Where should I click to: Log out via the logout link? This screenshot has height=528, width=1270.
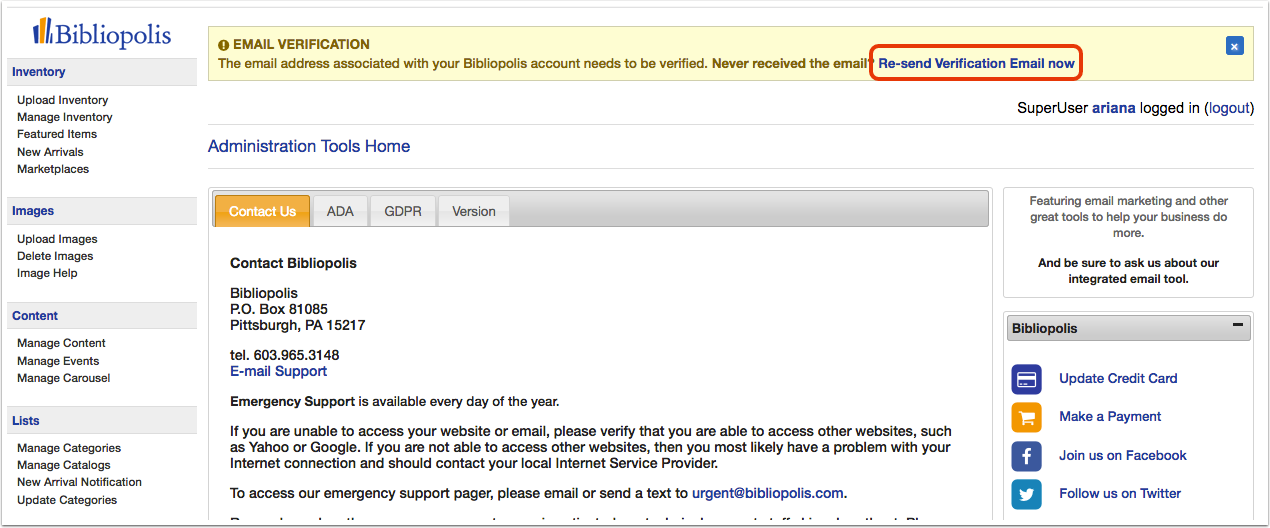pos(1229,108)
